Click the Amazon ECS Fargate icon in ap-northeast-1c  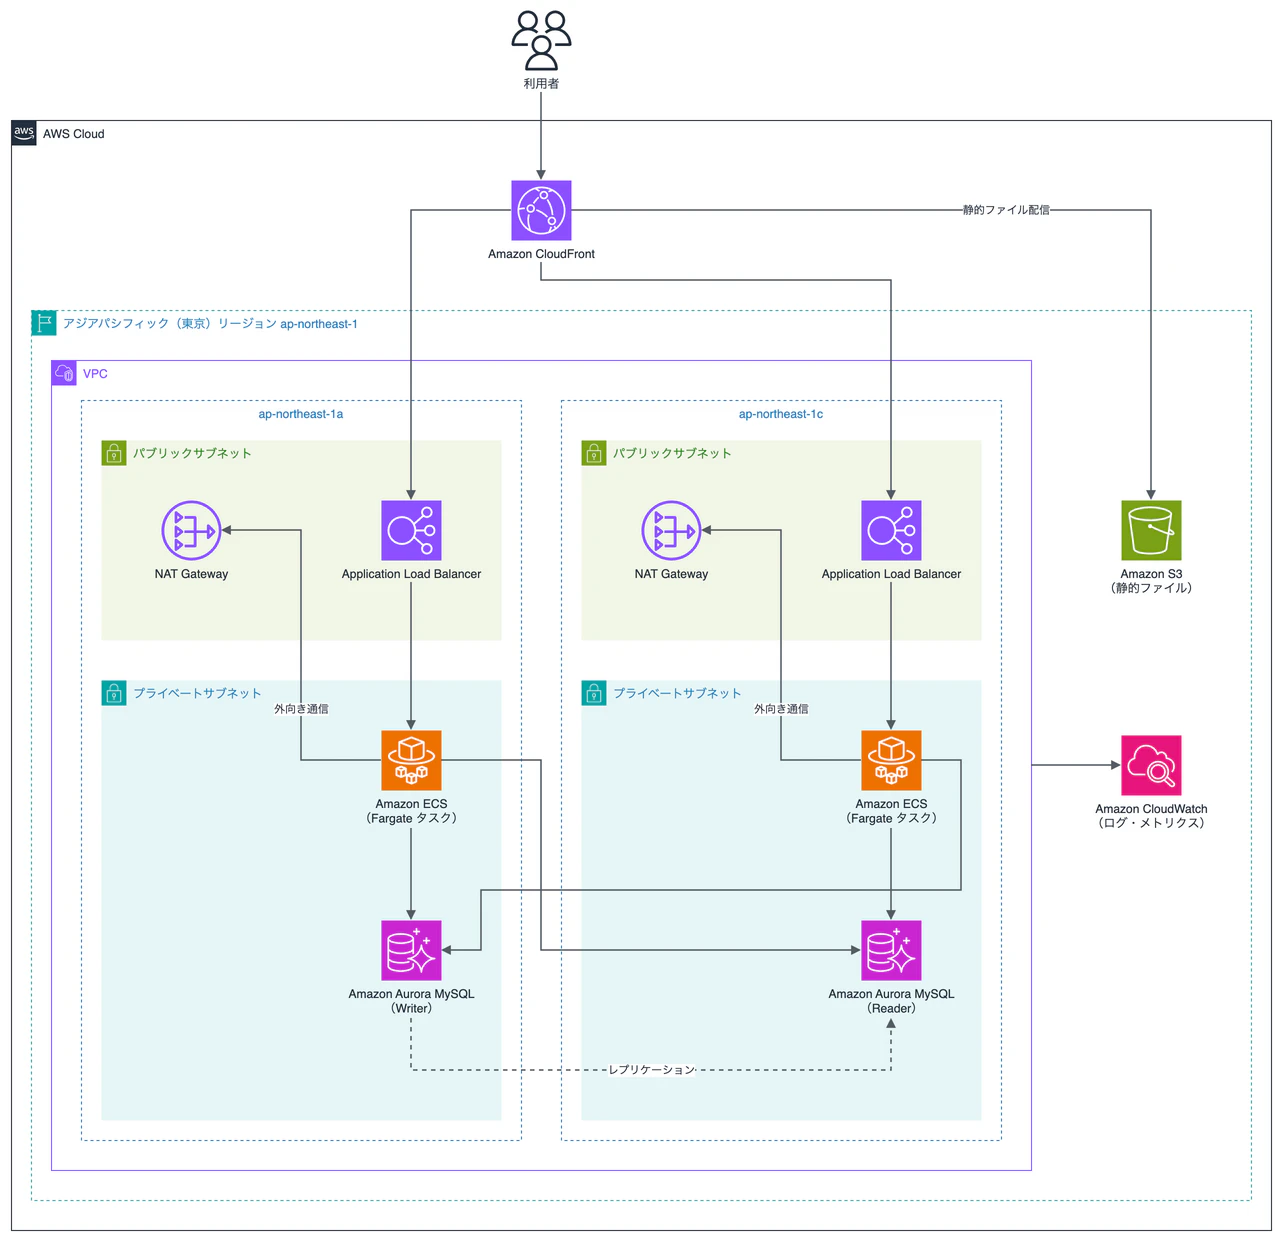[x=891, y=760]
